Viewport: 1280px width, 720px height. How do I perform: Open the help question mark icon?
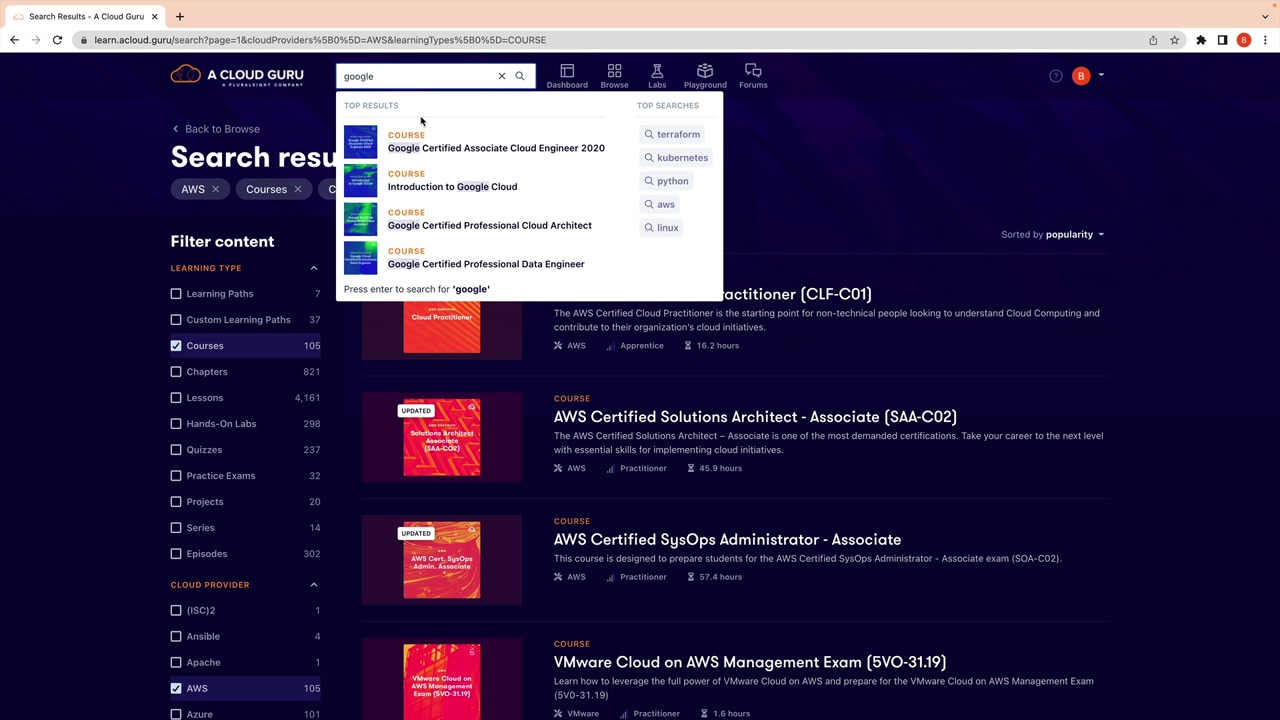[1056, 76]
